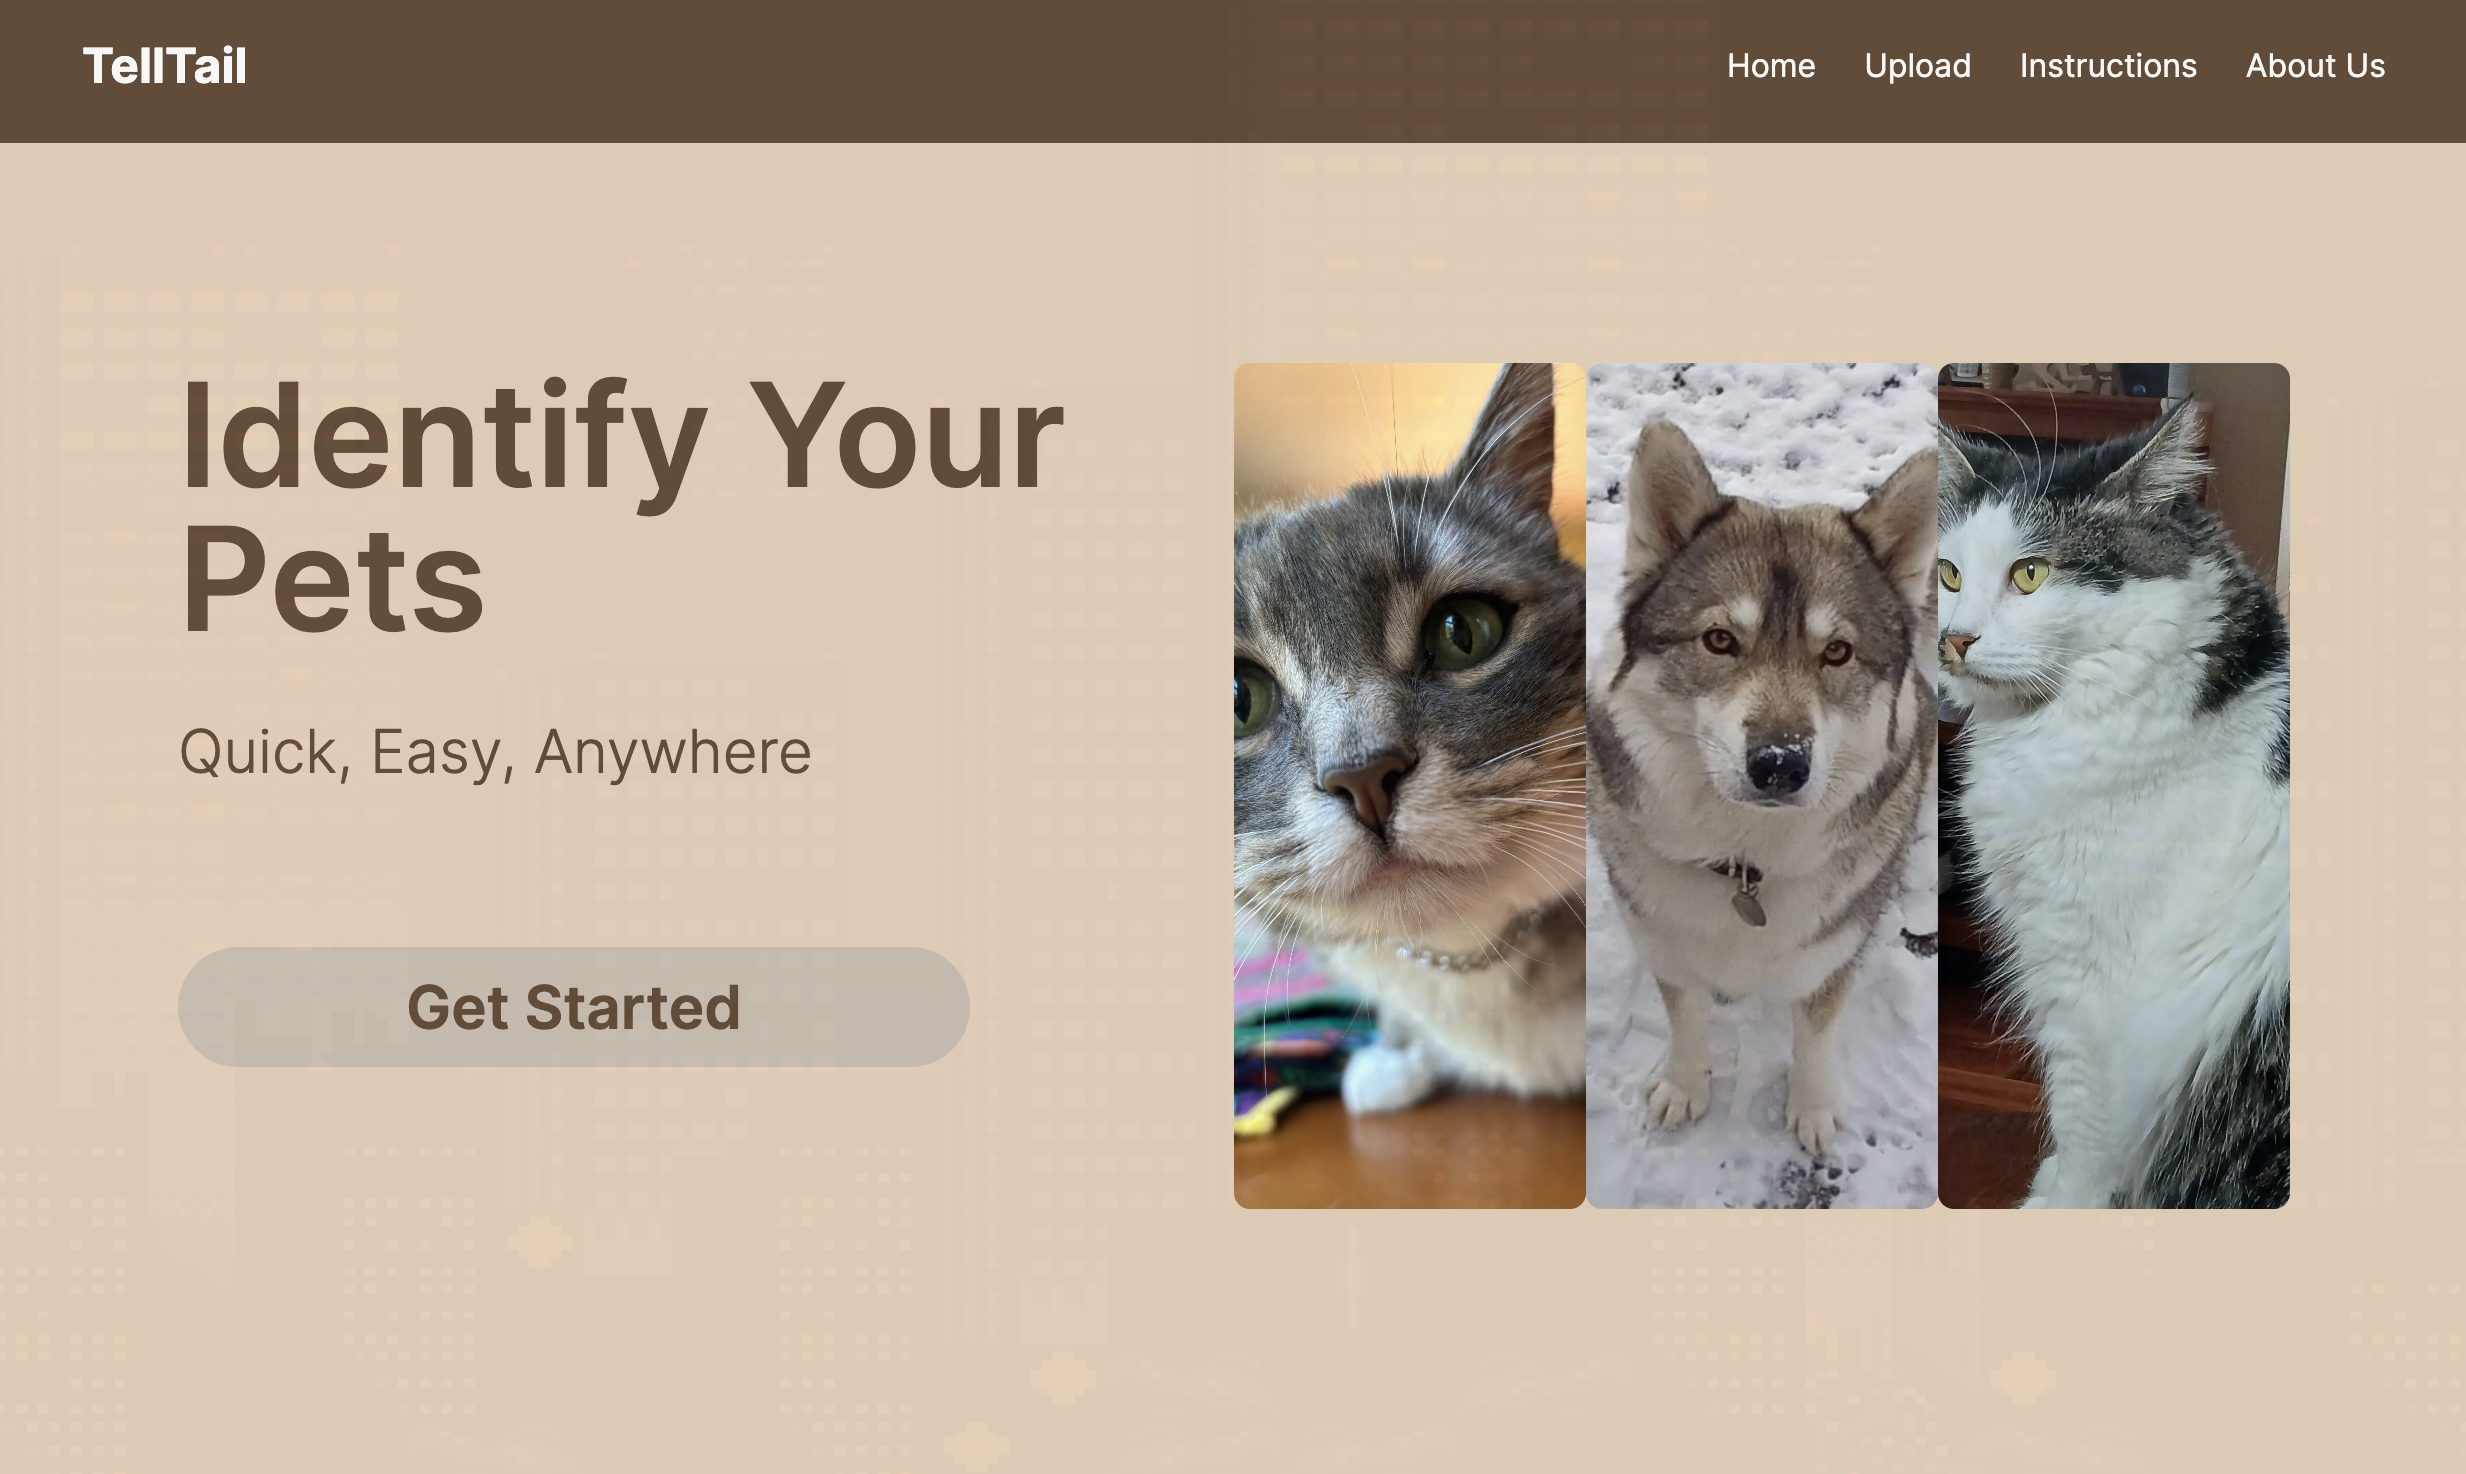
Task: Click the husky's snow-dusted black nose
Action: pyautogui.click(x=1779, y=766)
